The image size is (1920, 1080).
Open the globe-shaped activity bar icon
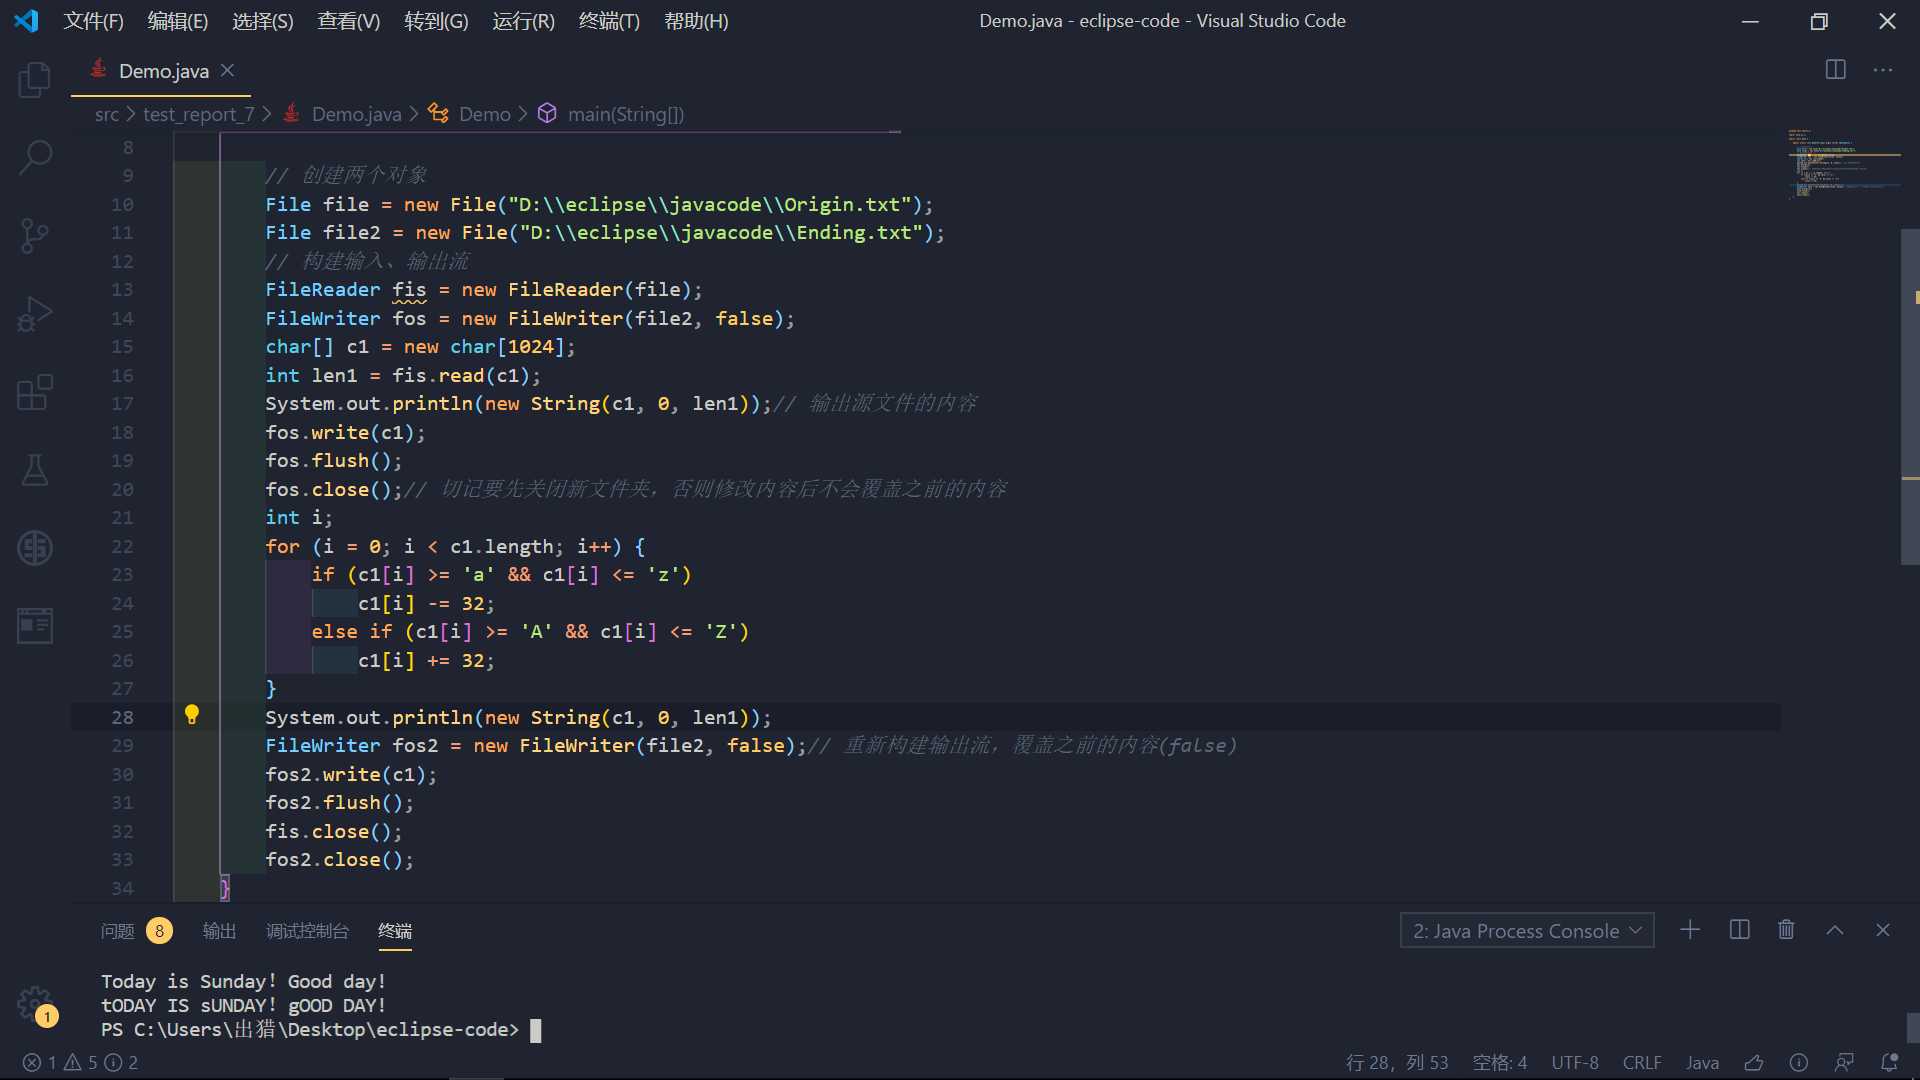[35, 548]
